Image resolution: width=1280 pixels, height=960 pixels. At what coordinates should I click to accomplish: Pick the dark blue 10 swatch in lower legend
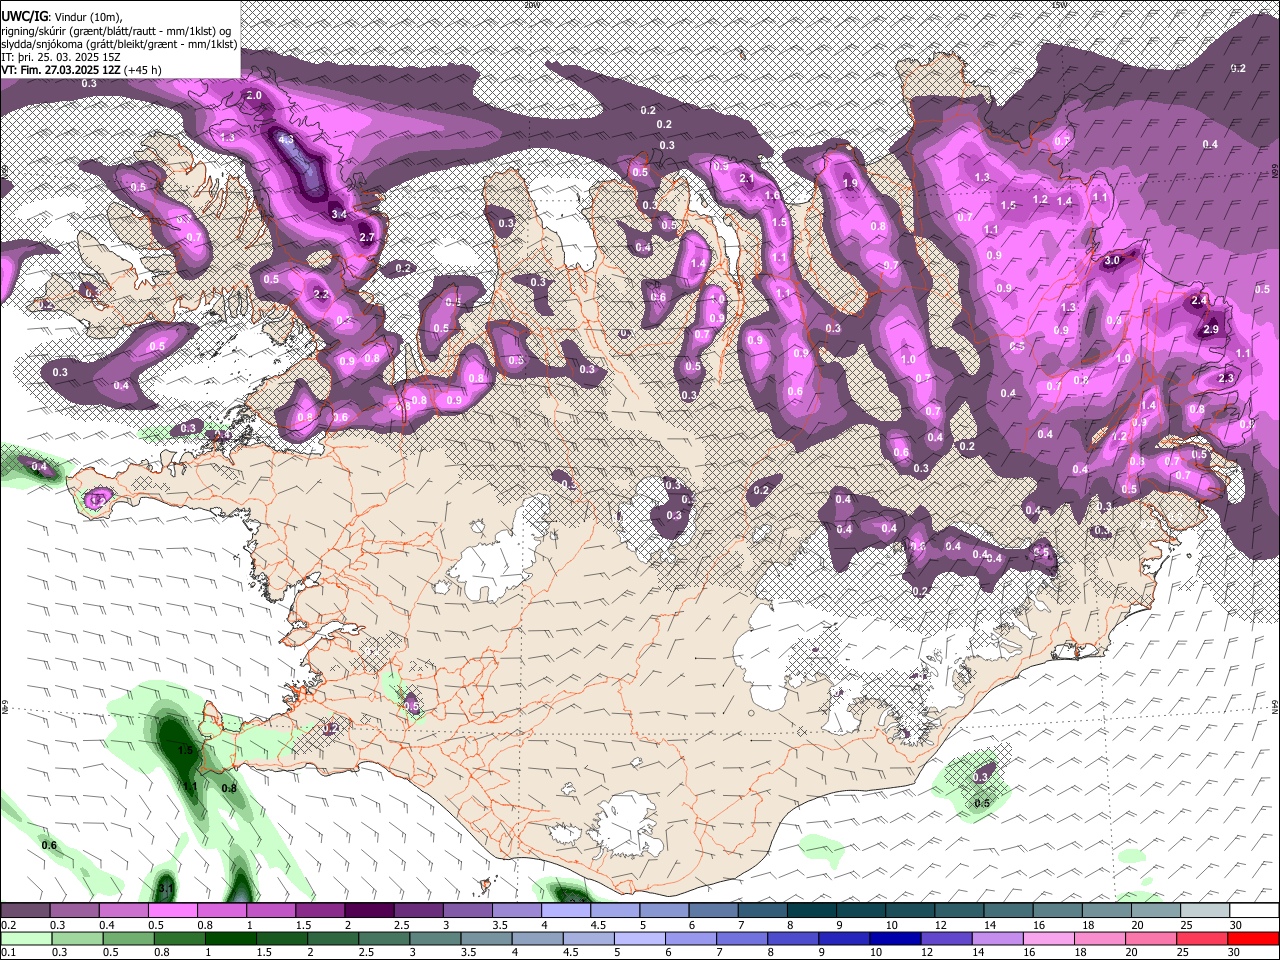coord(894,939)
